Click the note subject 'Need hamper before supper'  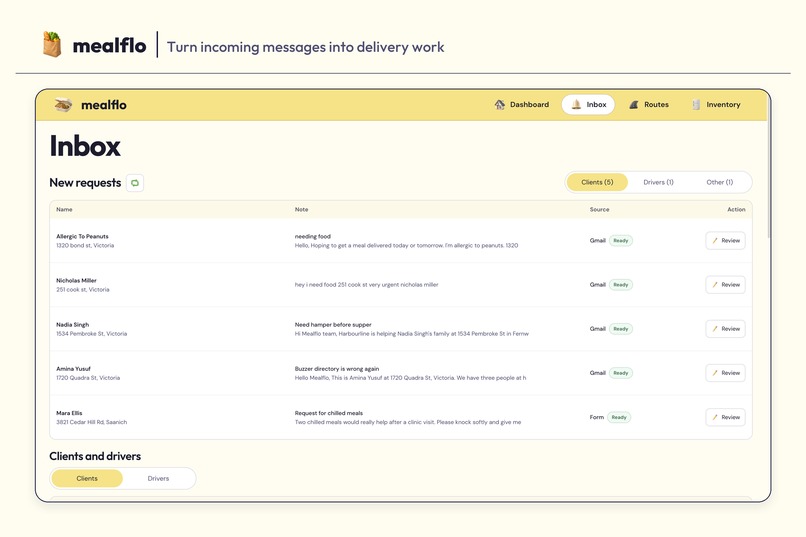coord(333,325)
